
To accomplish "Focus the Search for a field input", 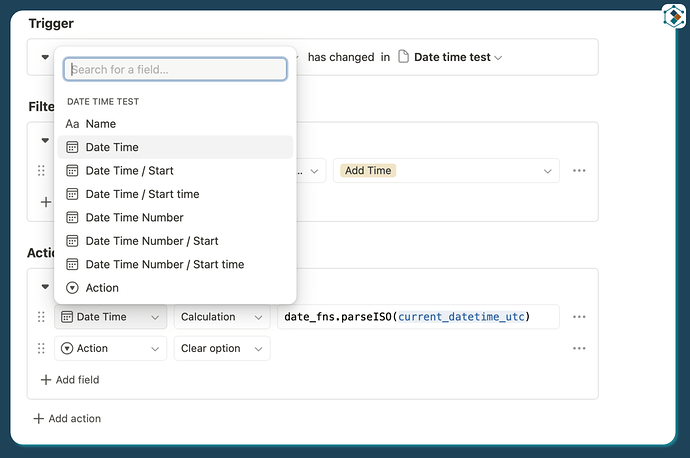I will tap(175, 70).
